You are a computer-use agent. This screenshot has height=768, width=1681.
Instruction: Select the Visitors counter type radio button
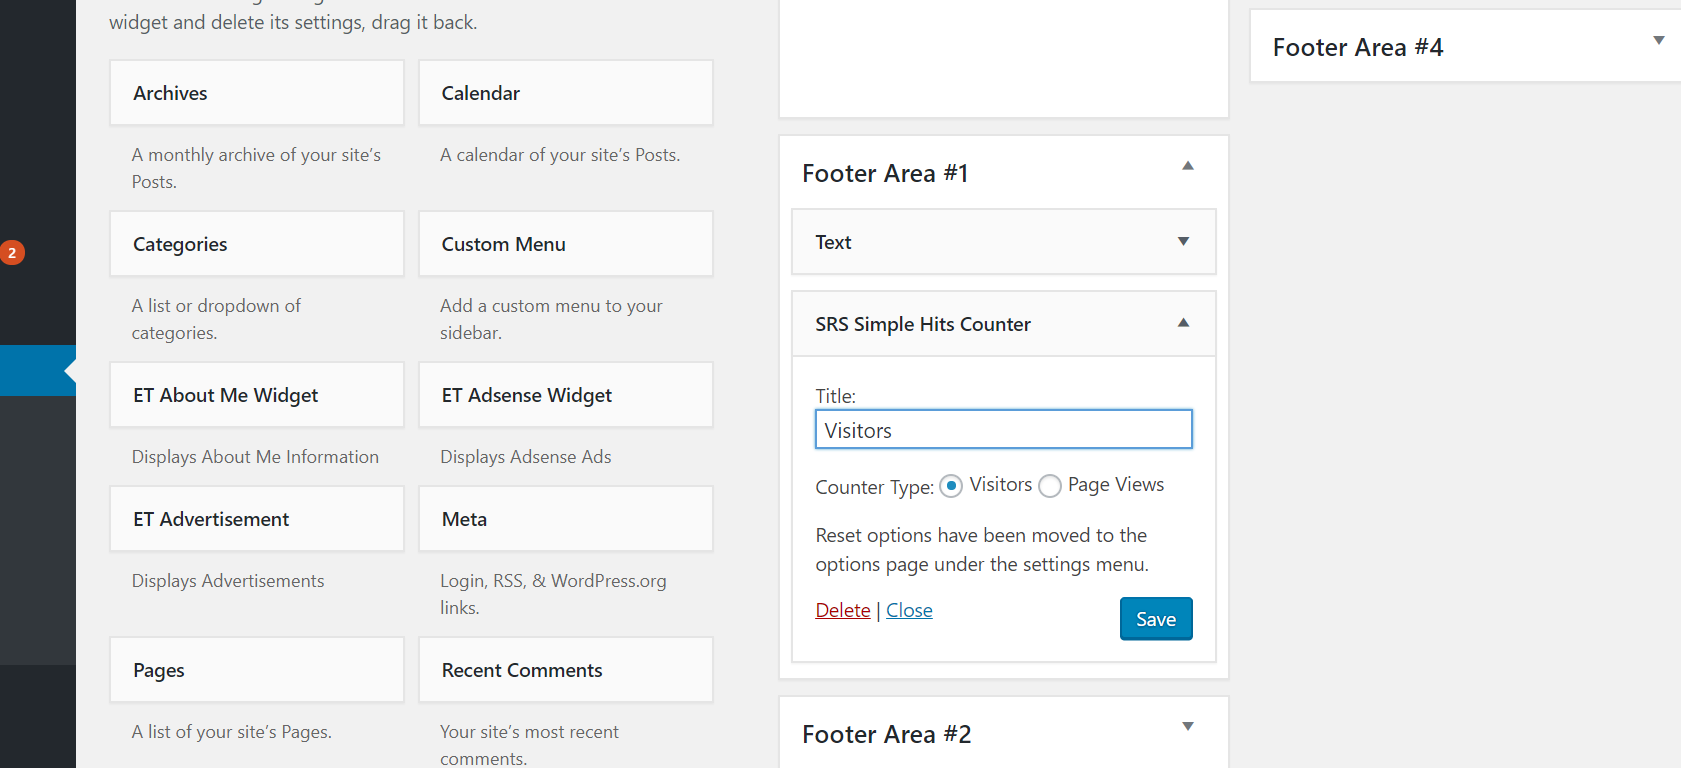[951, 486]
